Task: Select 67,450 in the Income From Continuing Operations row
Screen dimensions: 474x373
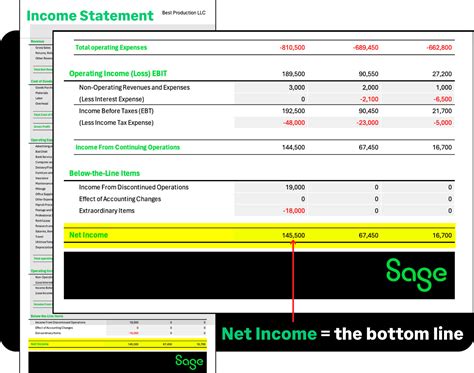Action: click(368, 147)
